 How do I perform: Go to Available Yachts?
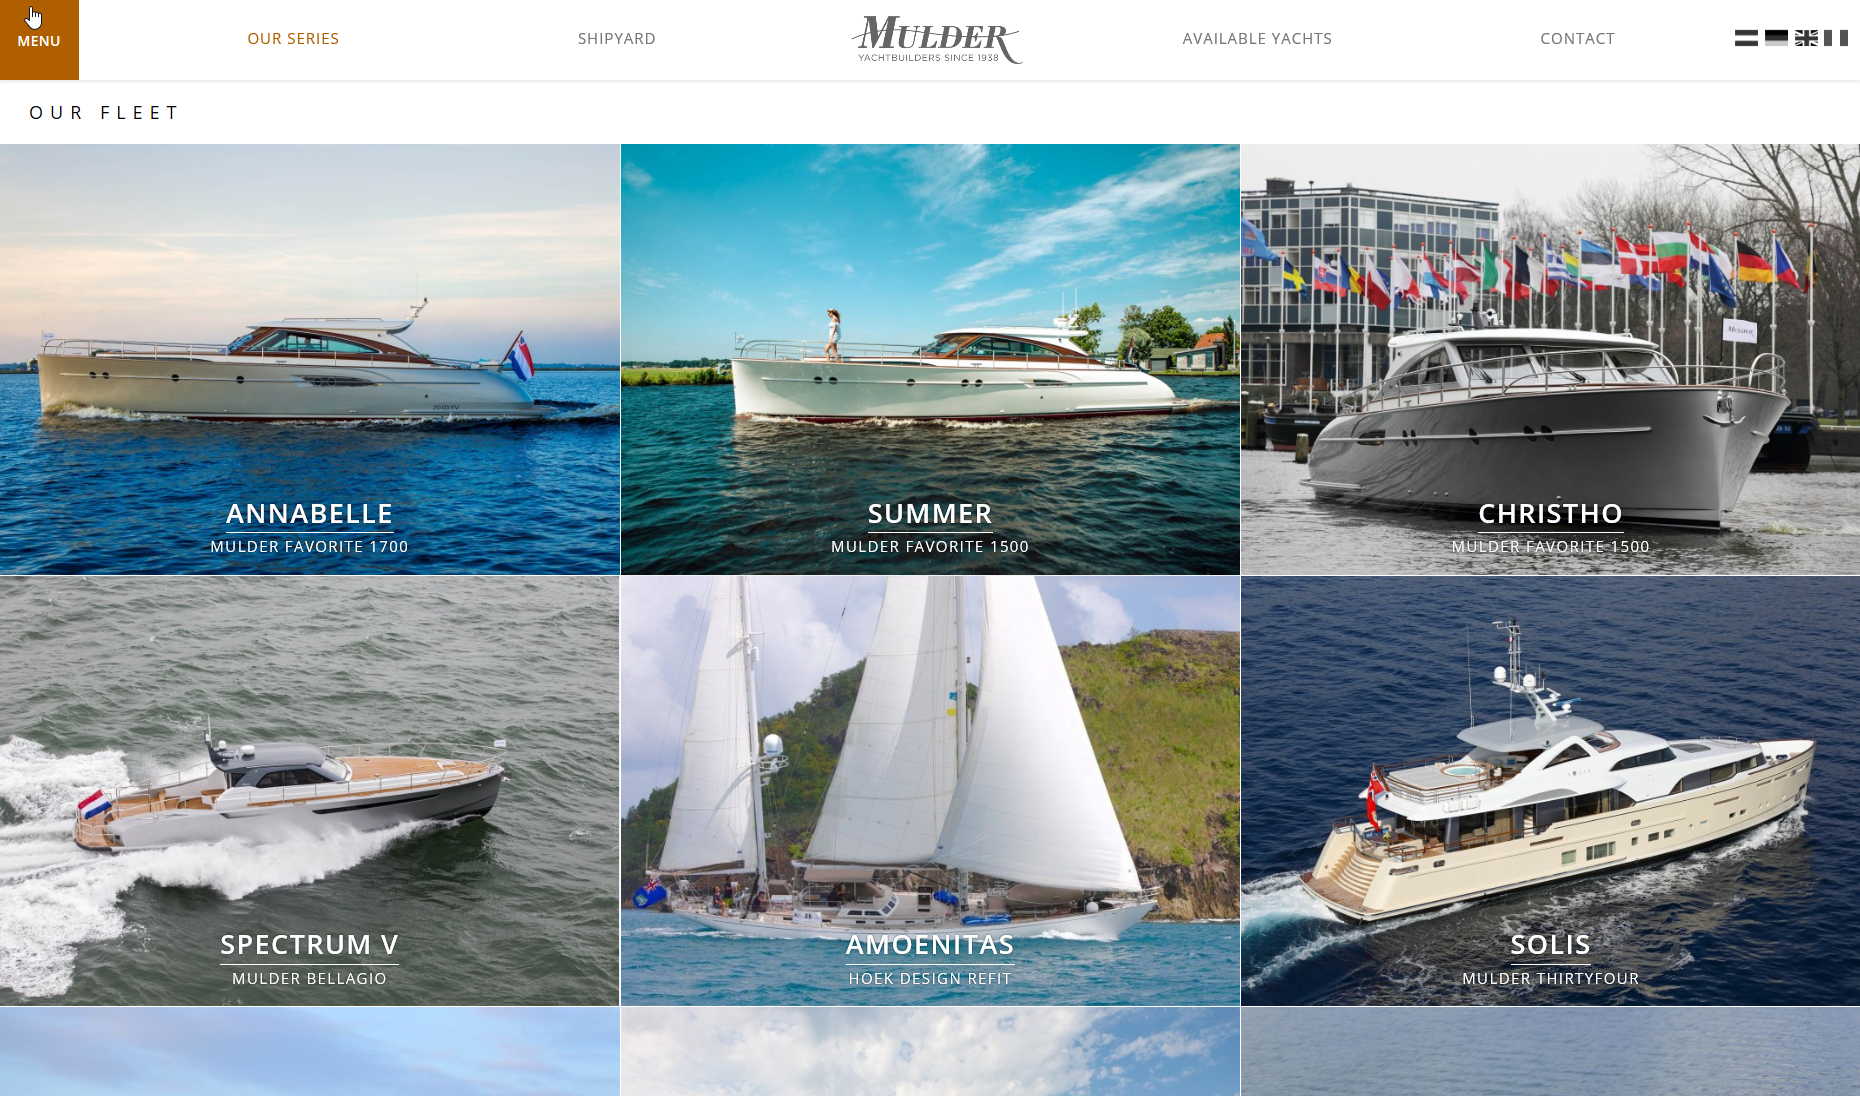(1257, 39)
